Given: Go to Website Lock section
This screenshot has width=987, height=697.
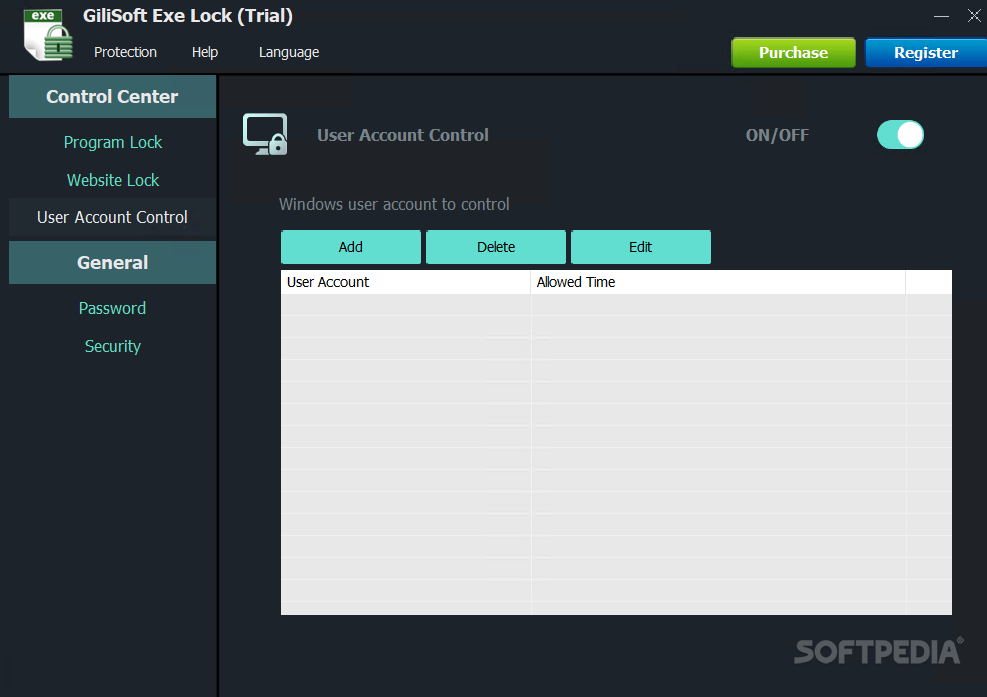Looking at the screenshot, I should pyautogui.click(x=113, y=180).
